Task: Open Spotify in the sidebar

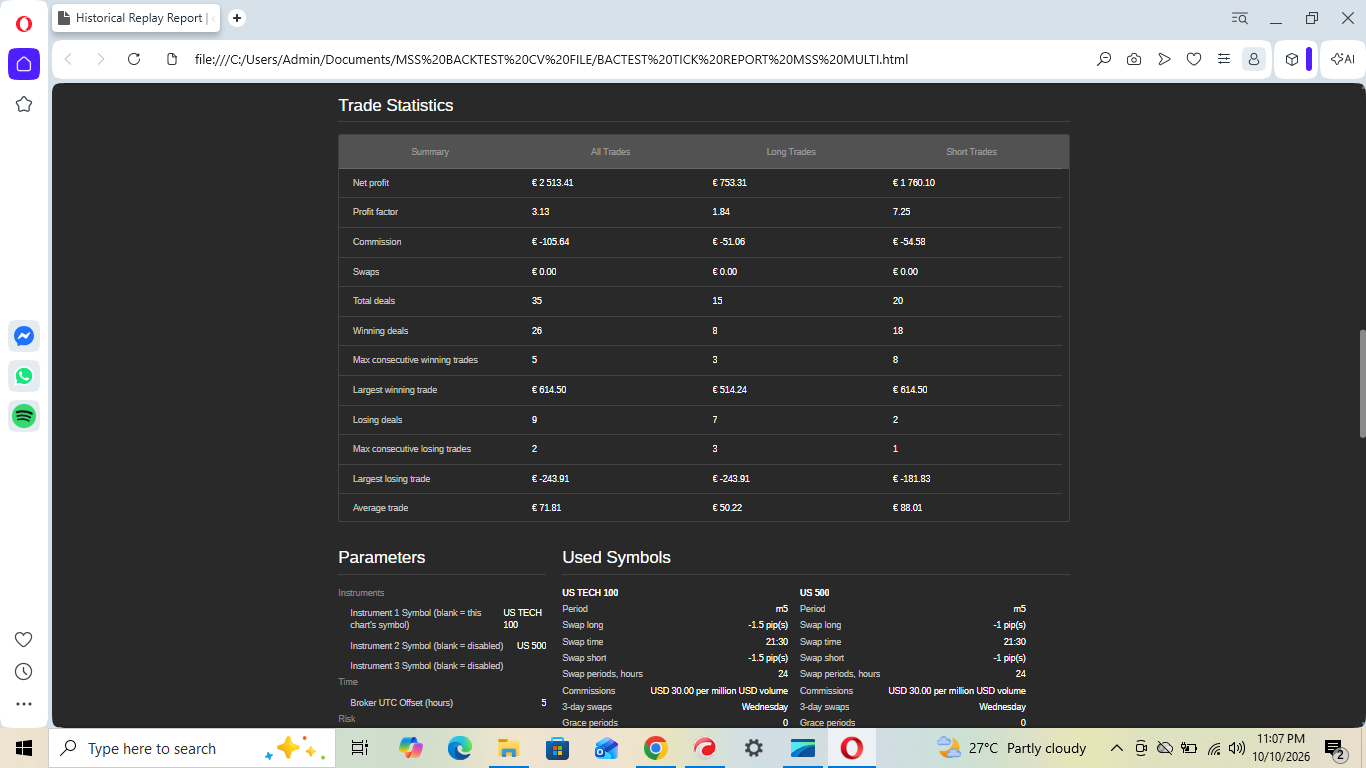Action: pos(24,416)
